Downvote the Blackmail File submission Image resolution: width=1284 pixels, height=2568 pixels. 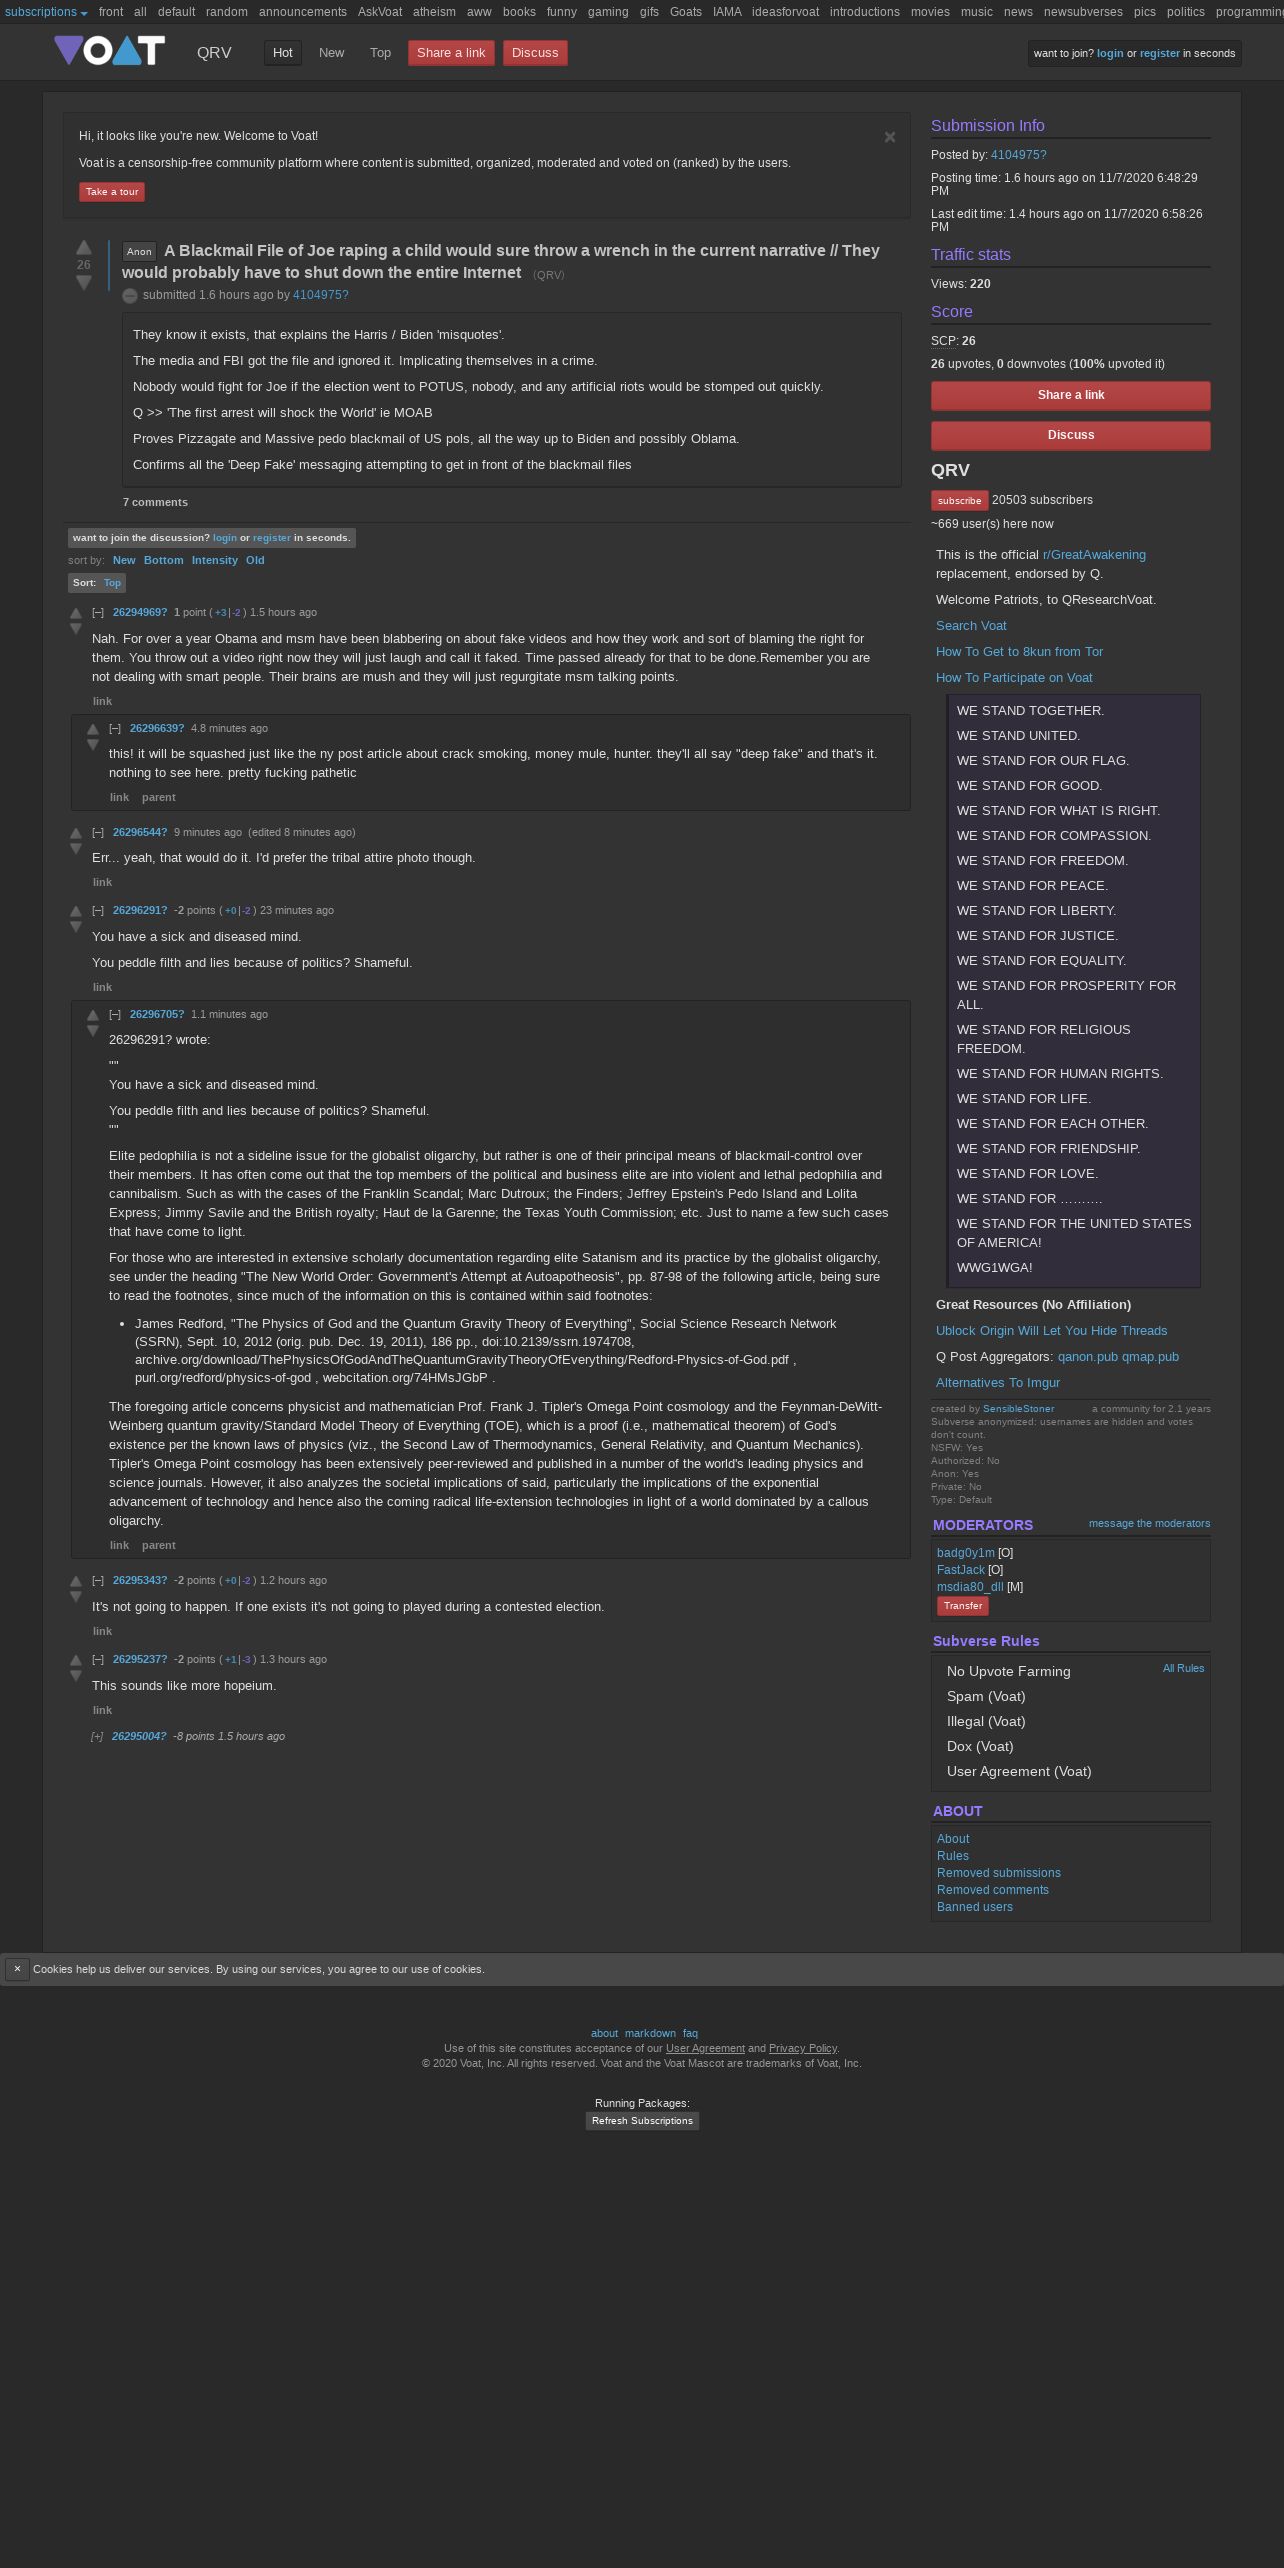84,283
